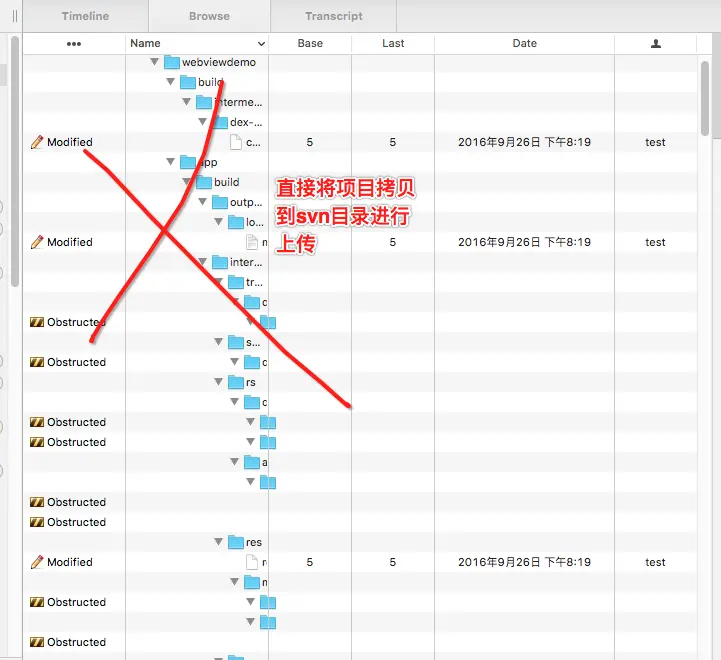Open the Browse tab
The height and width of the screenshot is (660, 721).
point(209,16)
